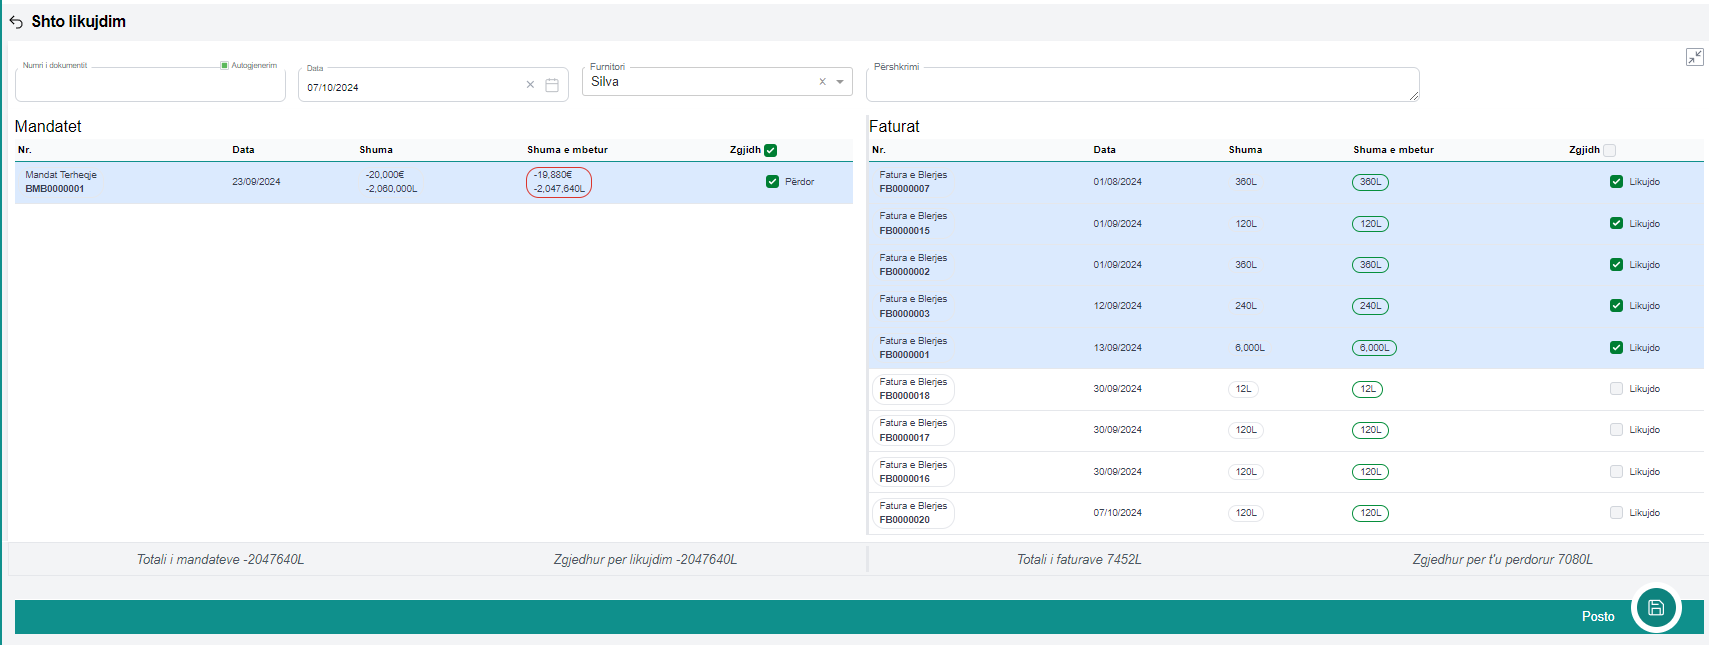
Task: Click the red-outlined remaining amount for mandate
Action: click(x=559, y=182)
